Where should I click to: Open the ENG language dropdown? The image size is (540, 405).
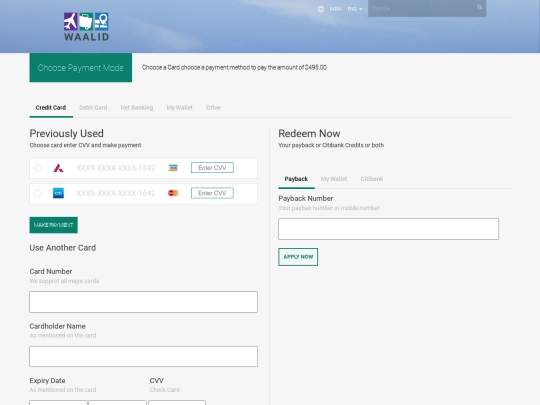coord(355,9)
